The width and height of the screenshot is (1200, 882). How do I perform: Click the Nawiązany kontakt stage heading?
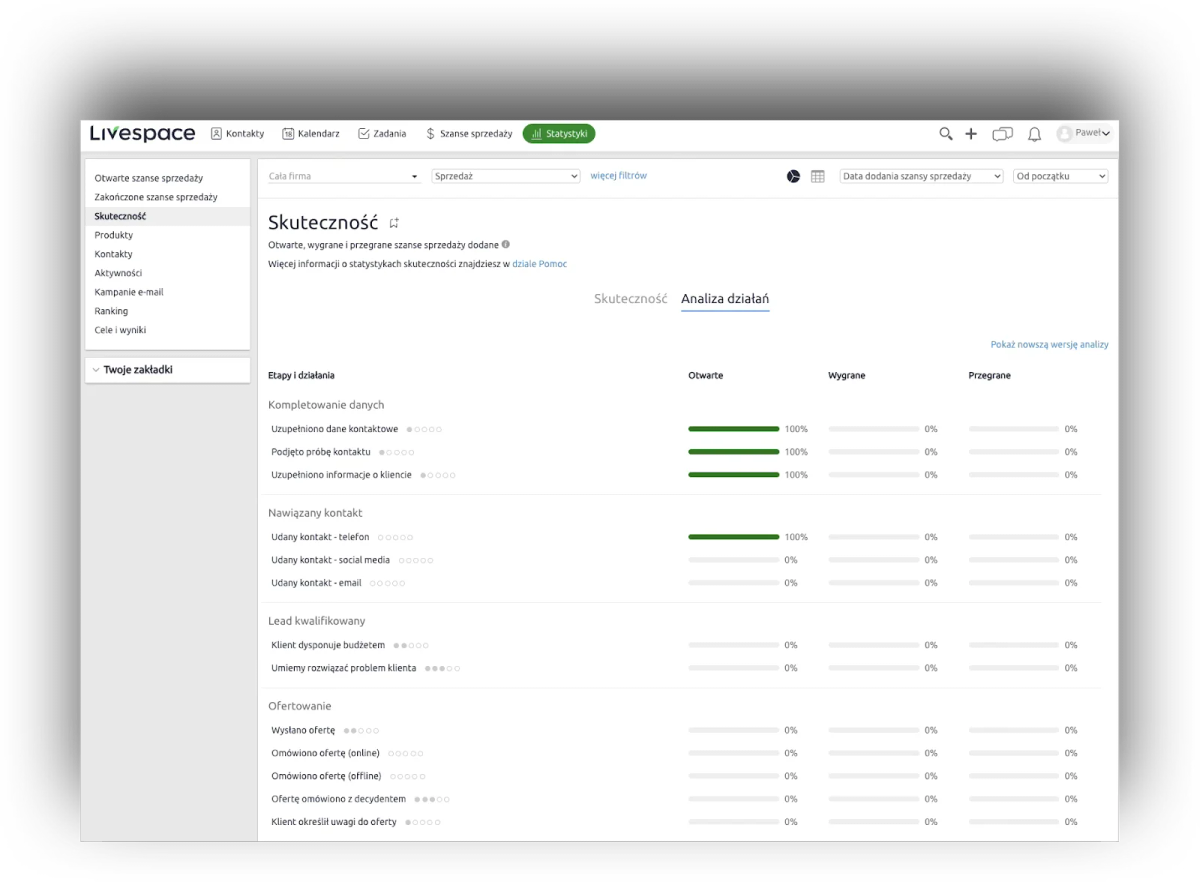[x=315, y=513]
